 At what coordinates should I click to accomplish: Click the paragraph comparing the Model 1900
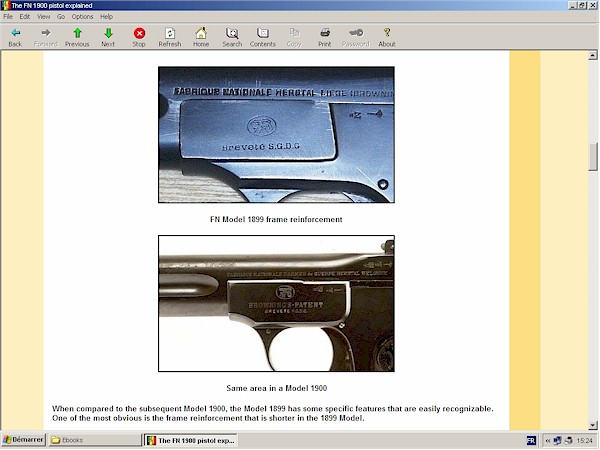(x=273, y=413)
